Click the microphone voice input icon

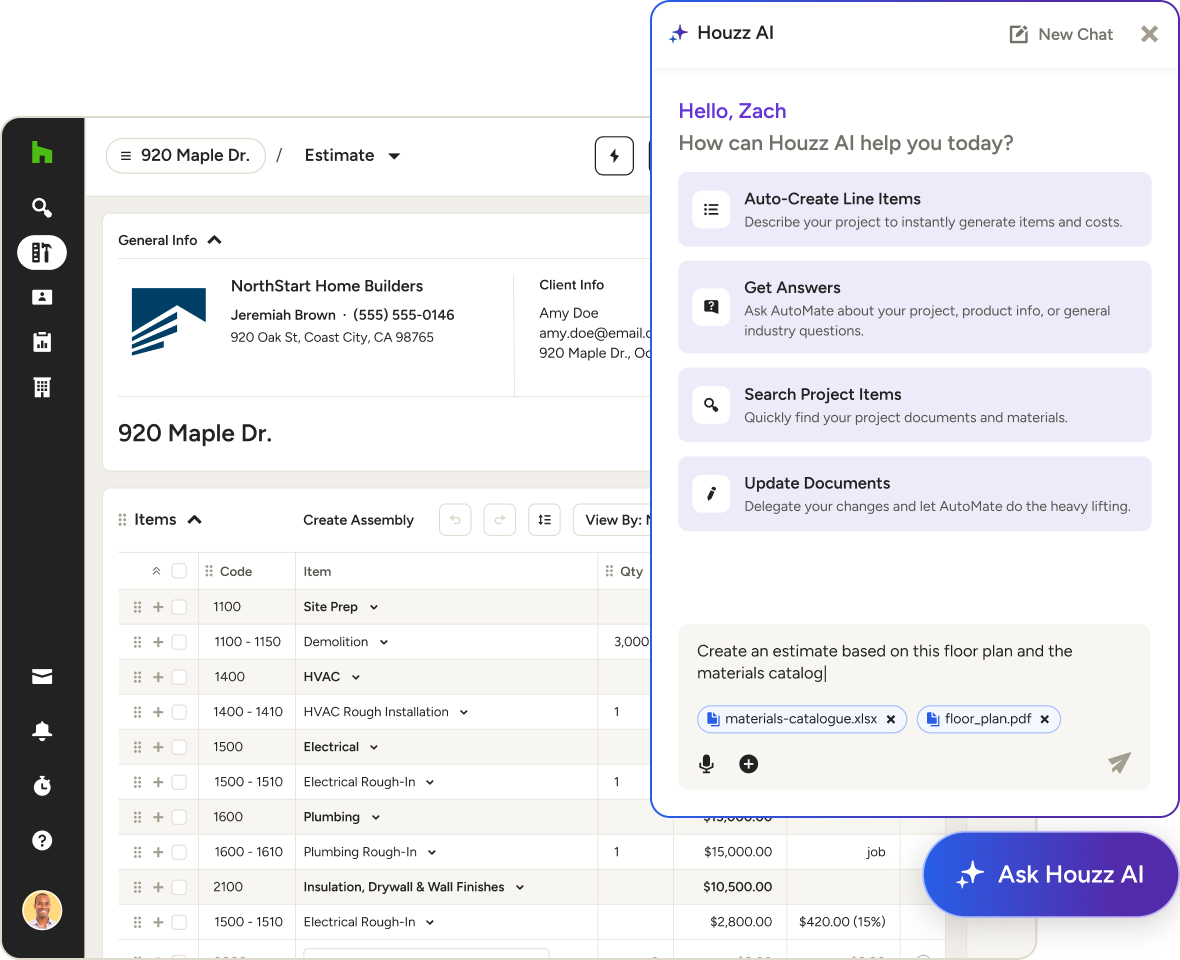pyautogui.click(x=706, y=764)
